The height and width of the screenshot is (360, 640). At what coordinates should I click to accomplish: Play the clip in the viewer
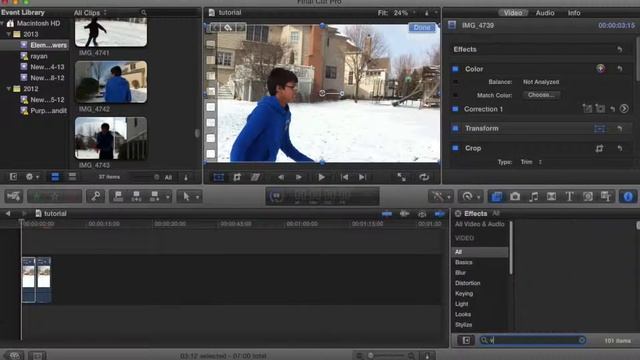pyautogui.click(x=322, y=177)
